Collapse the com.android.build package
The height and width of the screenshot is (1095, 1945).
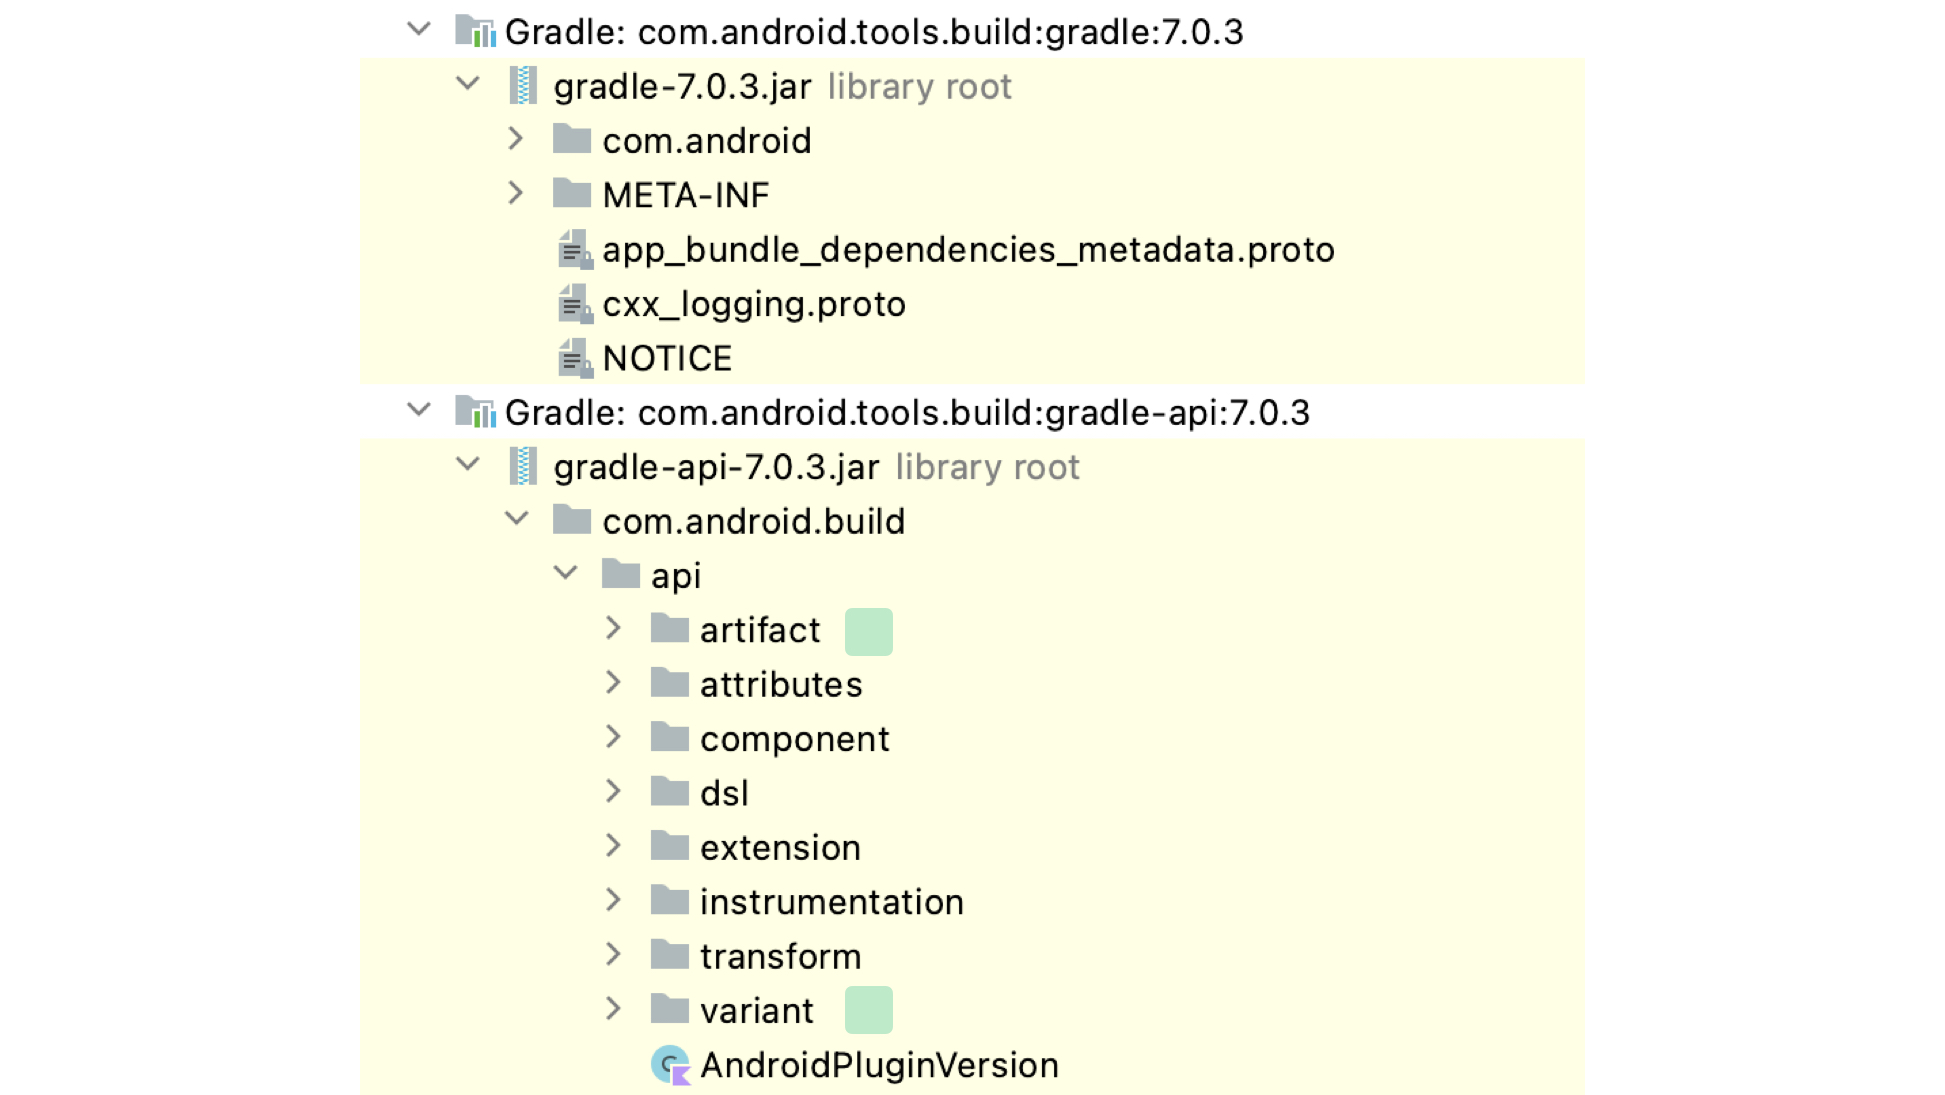516,519
